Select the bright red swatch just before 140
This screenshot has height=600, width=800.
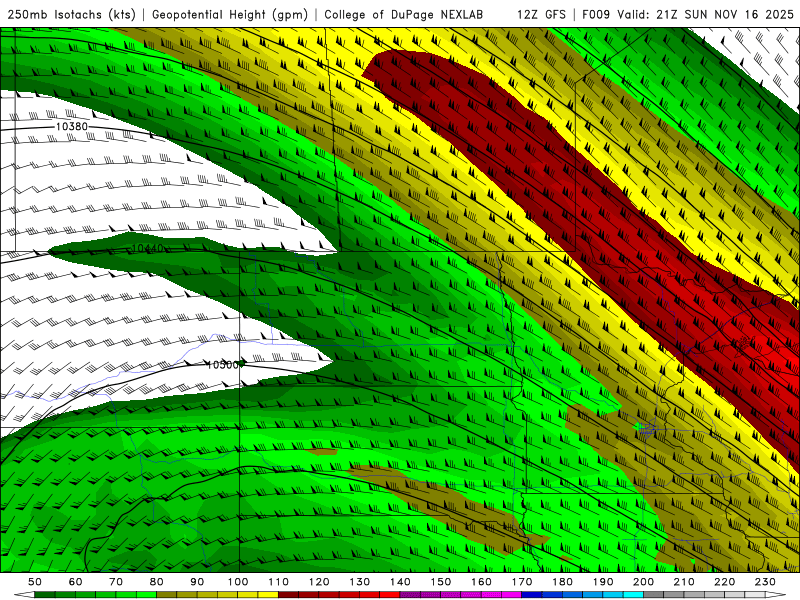(390, 594)
